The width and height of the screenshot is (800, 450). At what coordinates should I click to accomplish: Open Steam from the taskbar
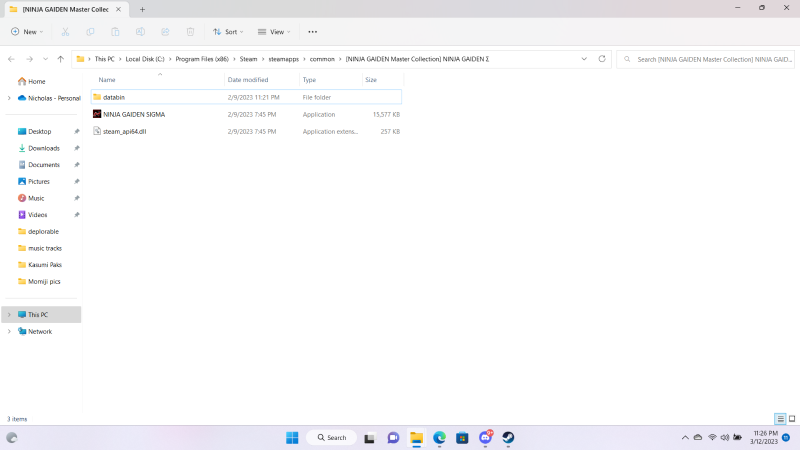tap(508, 438)
